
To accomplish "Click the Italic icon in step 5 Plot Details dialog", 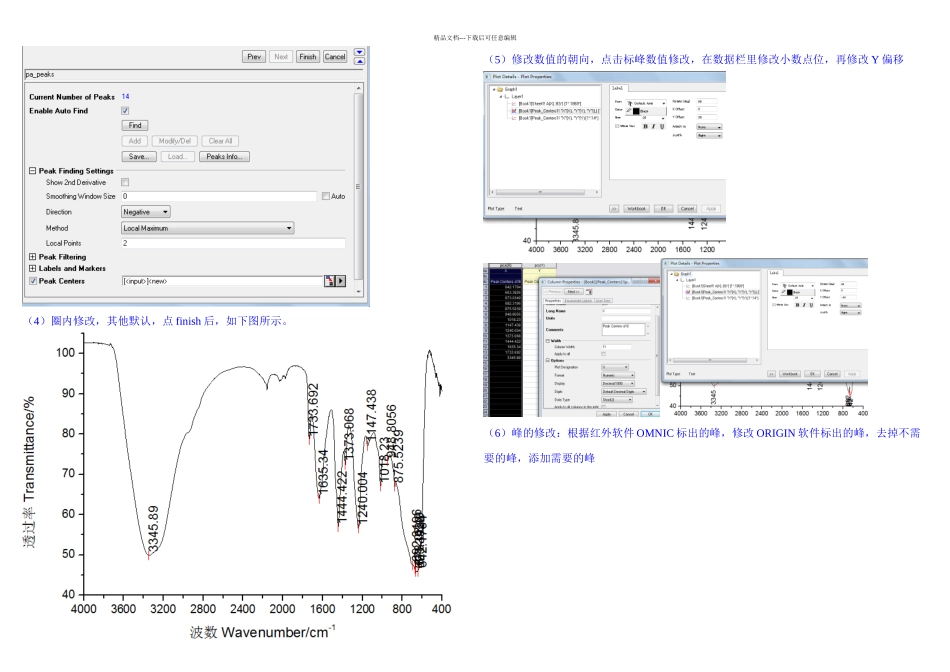I will tap(654, 126).
